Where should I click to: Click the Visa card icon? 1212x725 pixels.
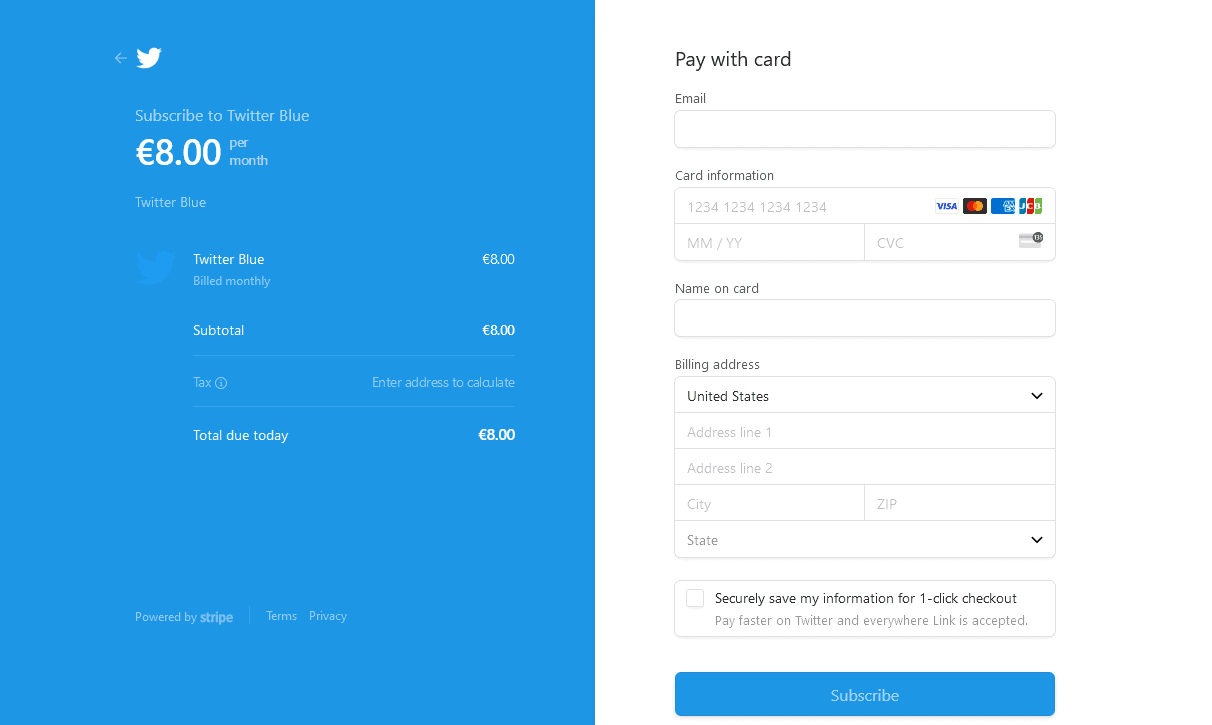(x=946, y=206)
